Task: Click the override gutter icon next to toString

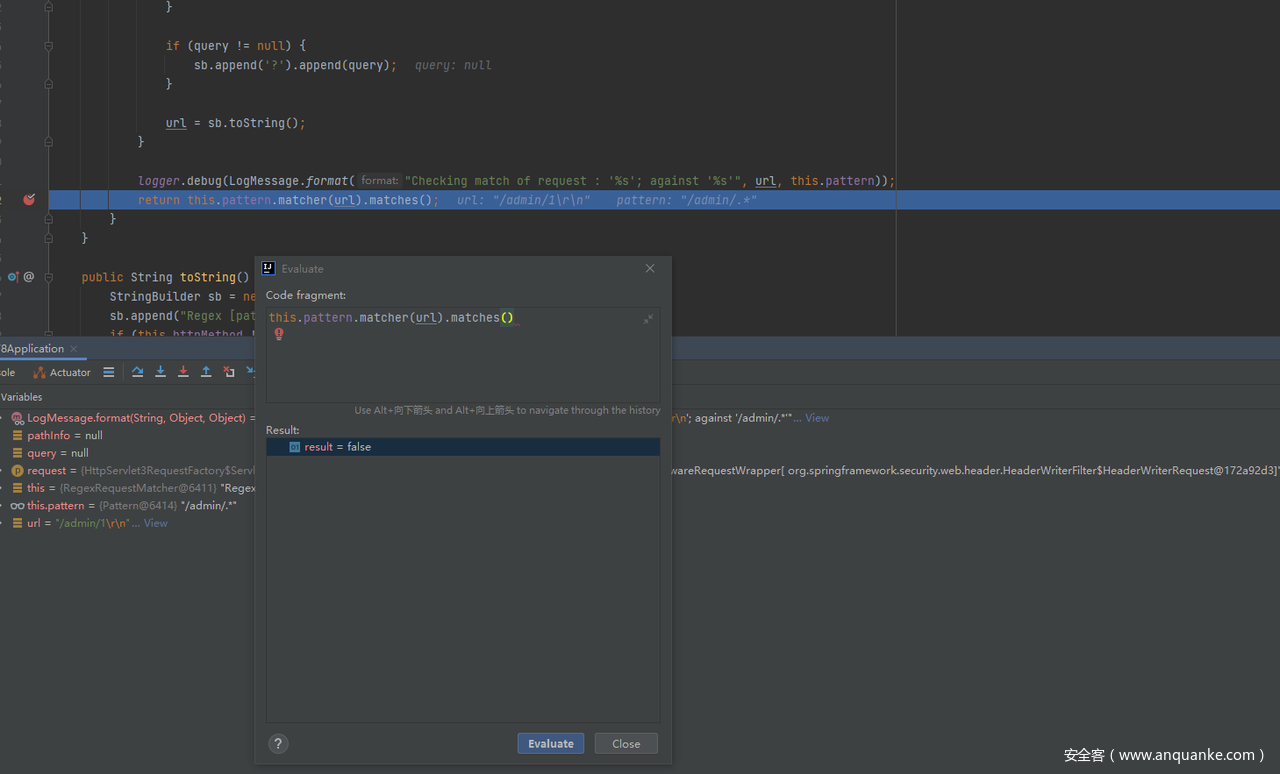Action: pyautogui.click(x=13, y=277)
